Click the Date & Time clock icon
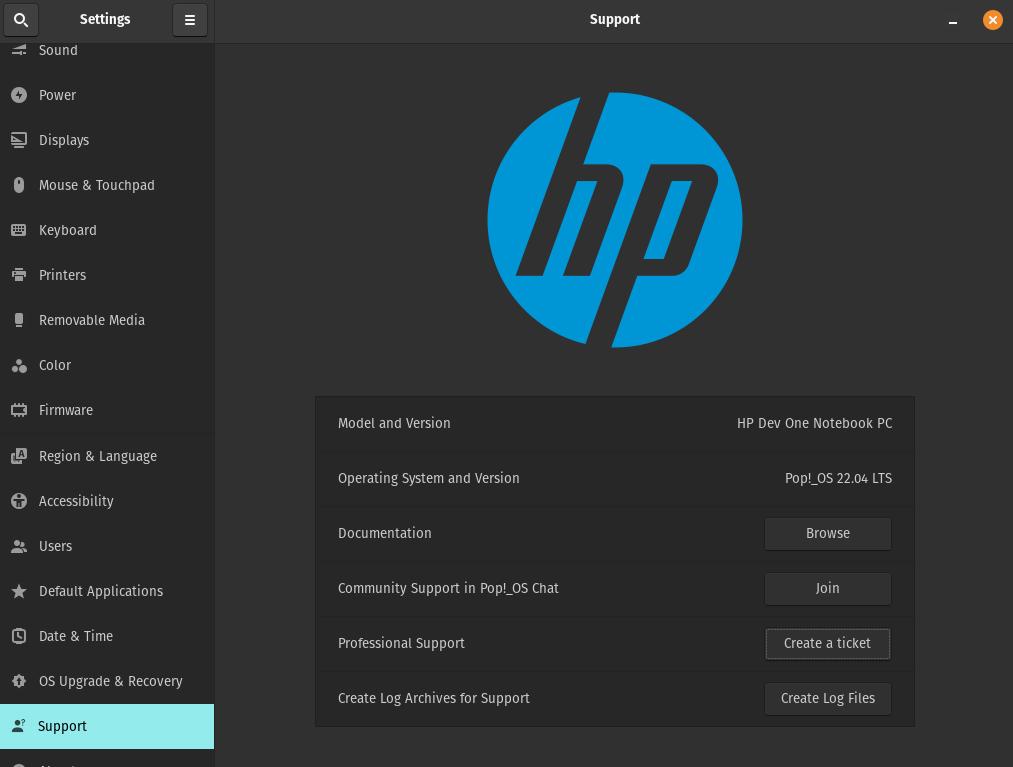The image size is (1013, 767). point(19,636)
